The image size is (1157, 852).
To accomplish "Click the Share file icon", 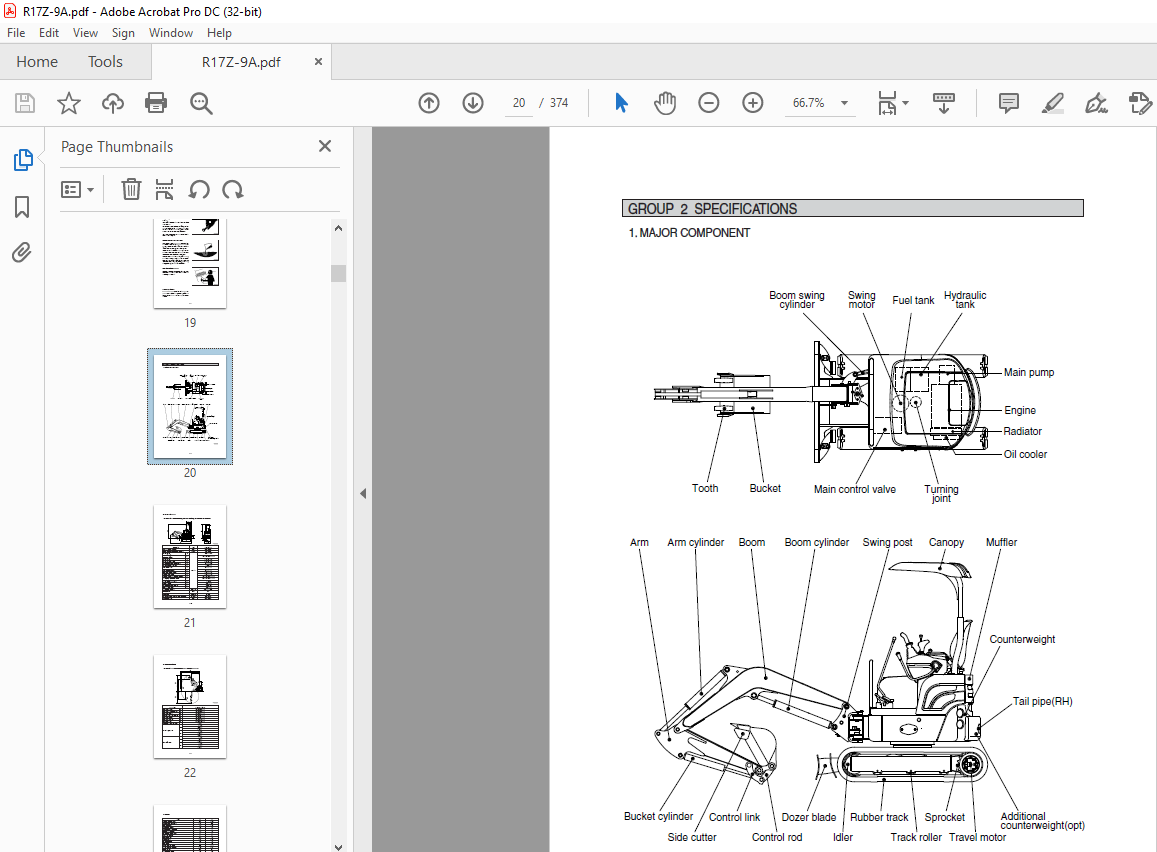I will pos(1140,103).
